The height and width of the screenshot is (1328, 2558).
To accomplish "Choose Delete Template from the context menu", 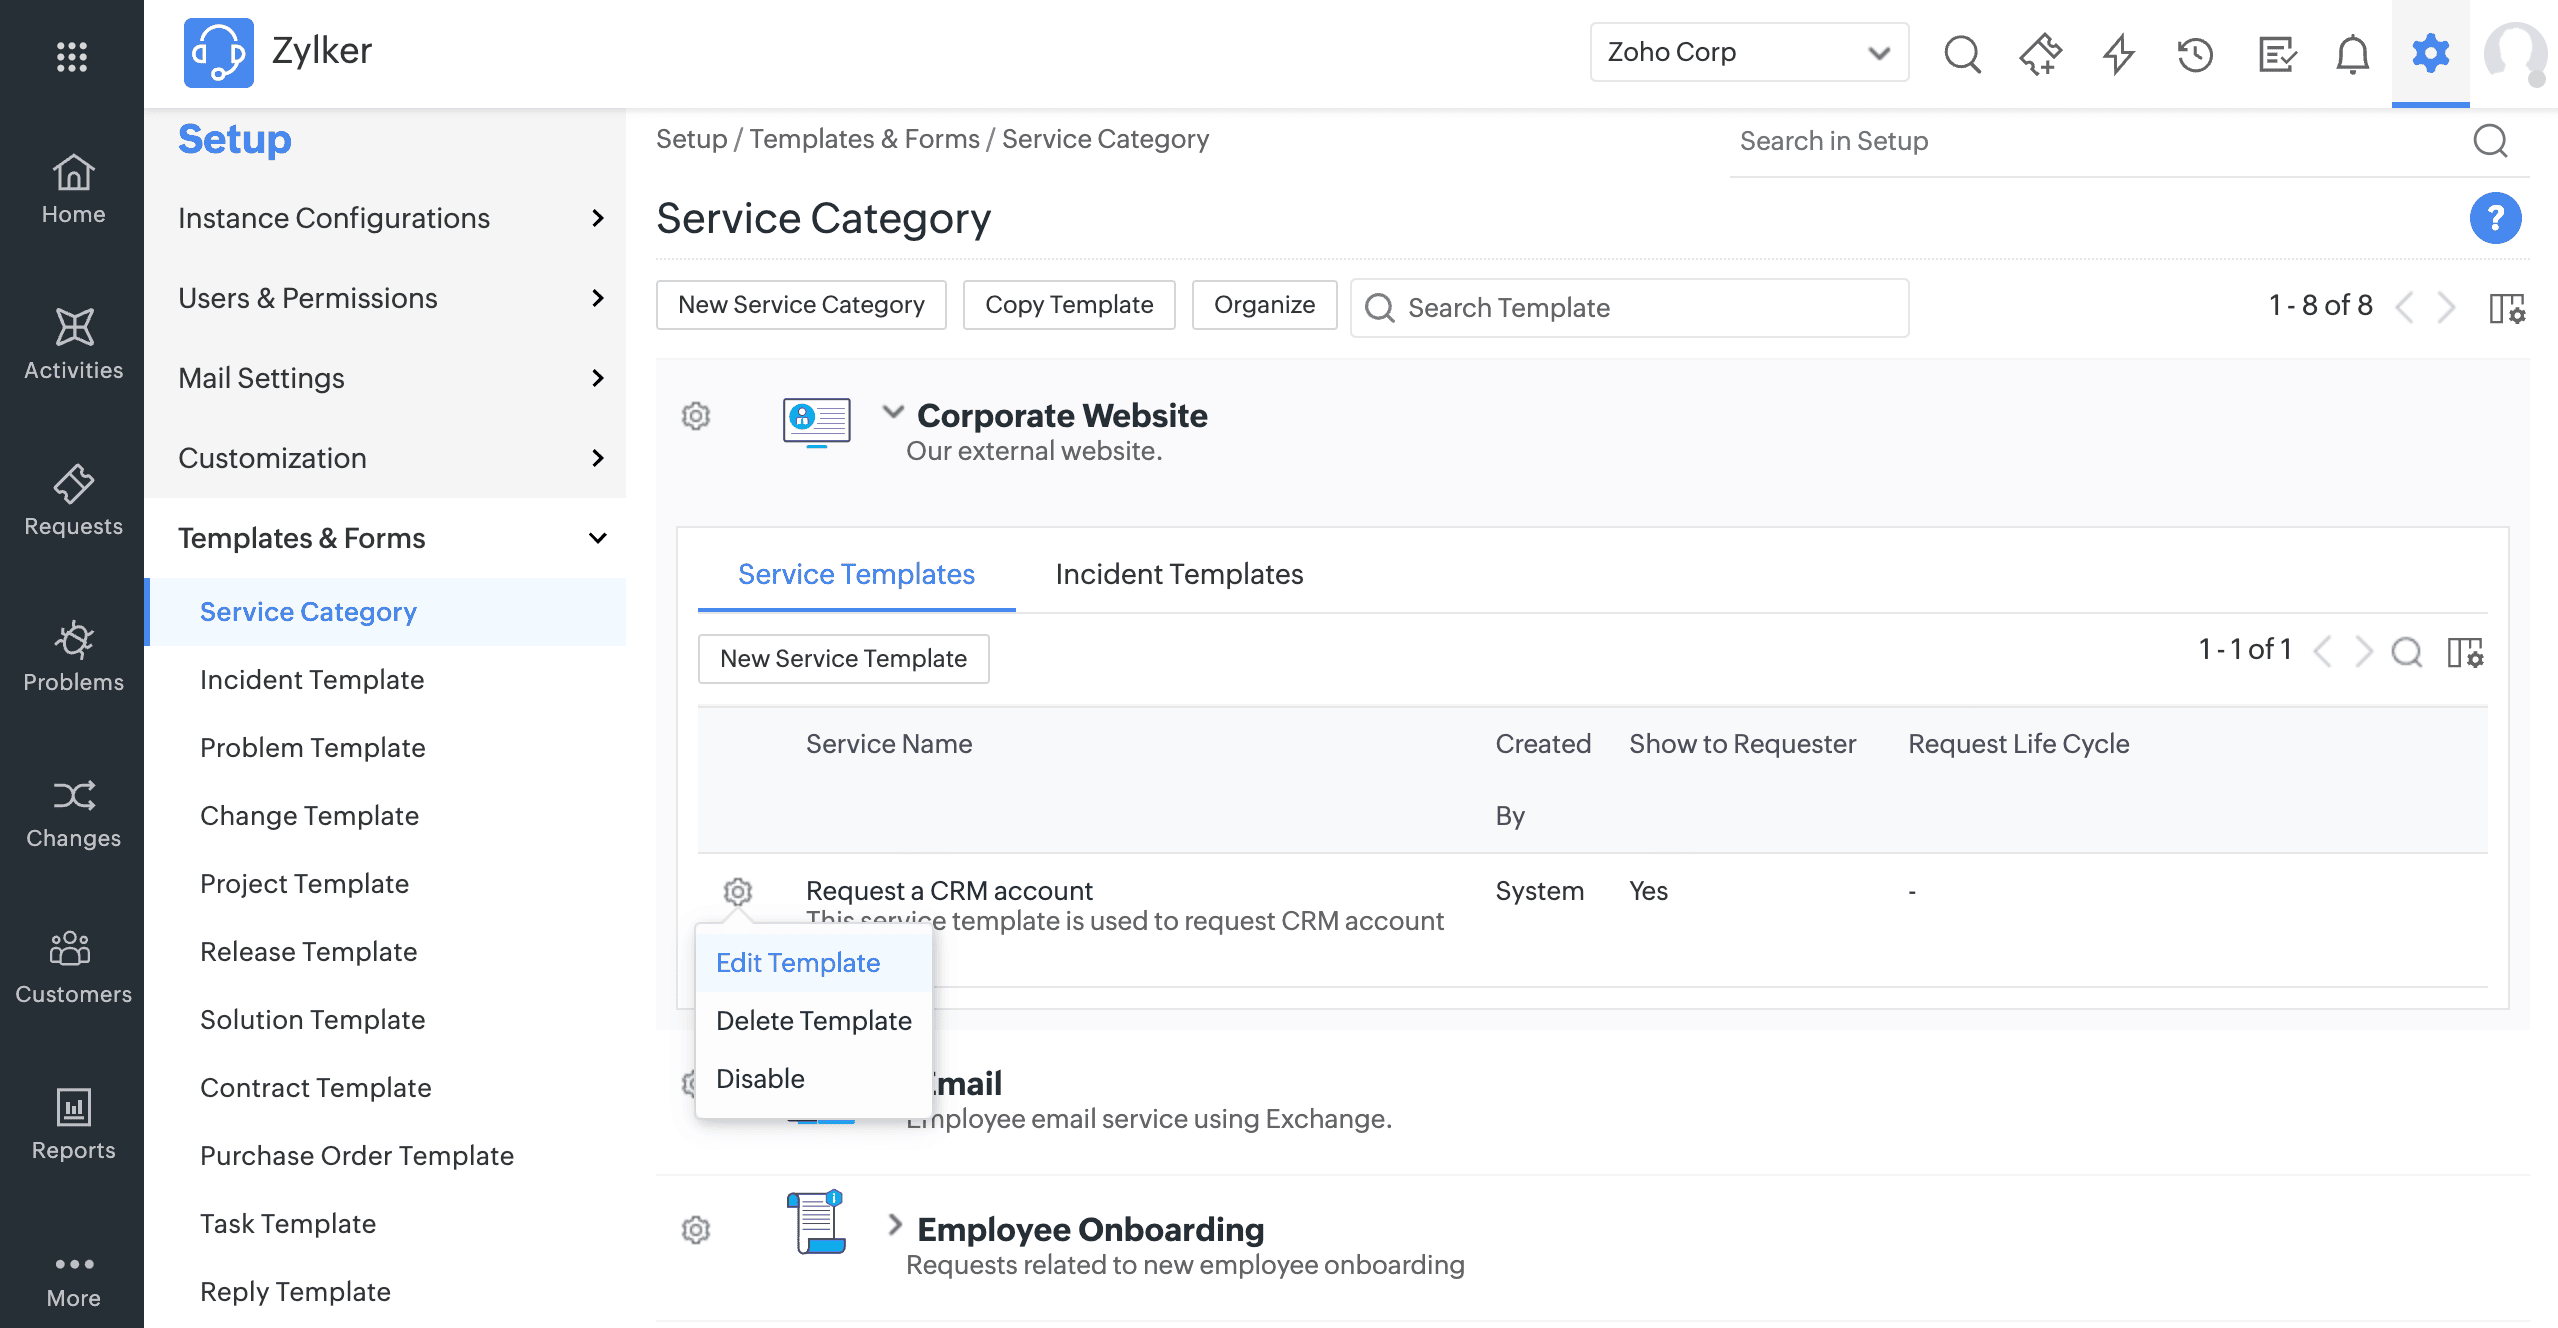I will [813, 1020].
